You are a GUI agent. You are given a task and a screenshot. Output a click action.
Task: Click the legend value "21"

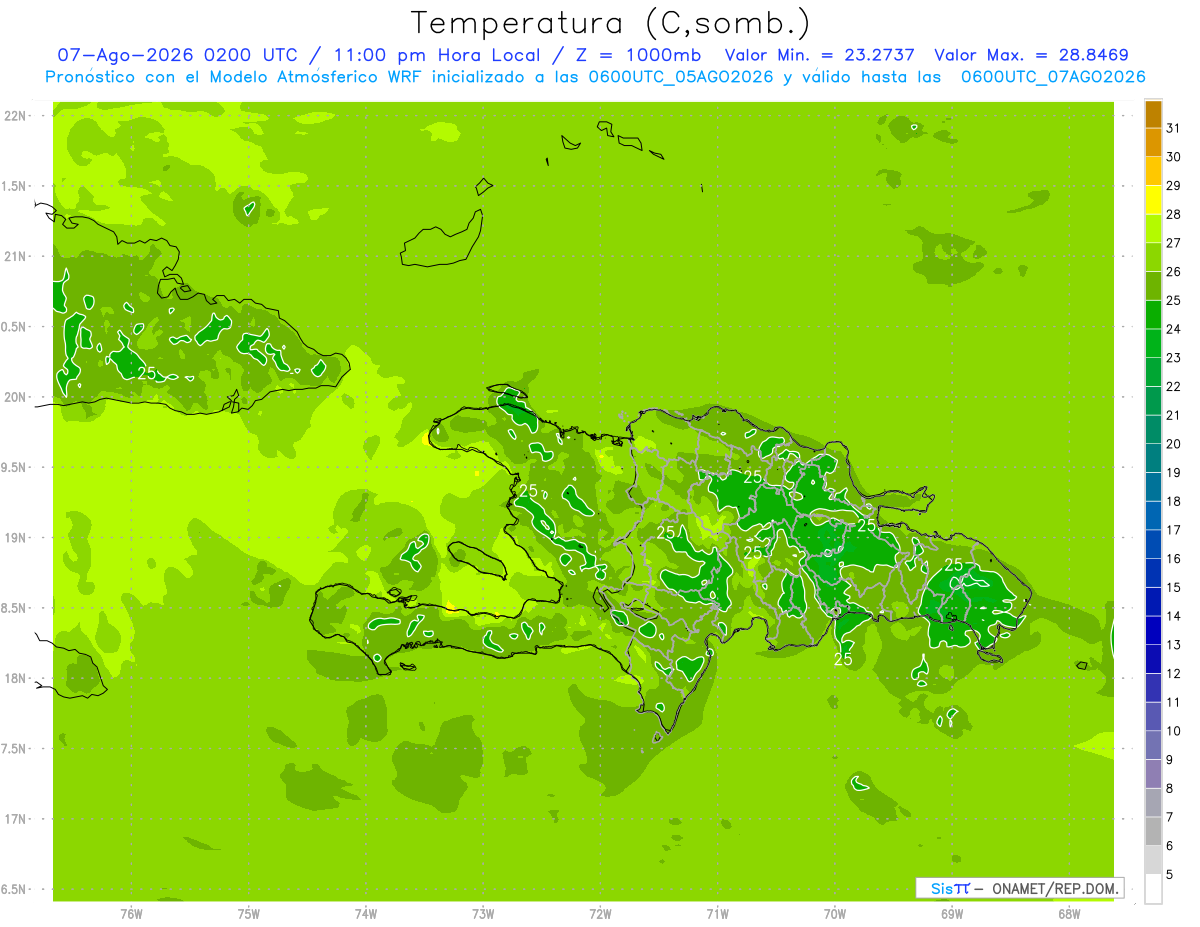[x=1173, y=415]
